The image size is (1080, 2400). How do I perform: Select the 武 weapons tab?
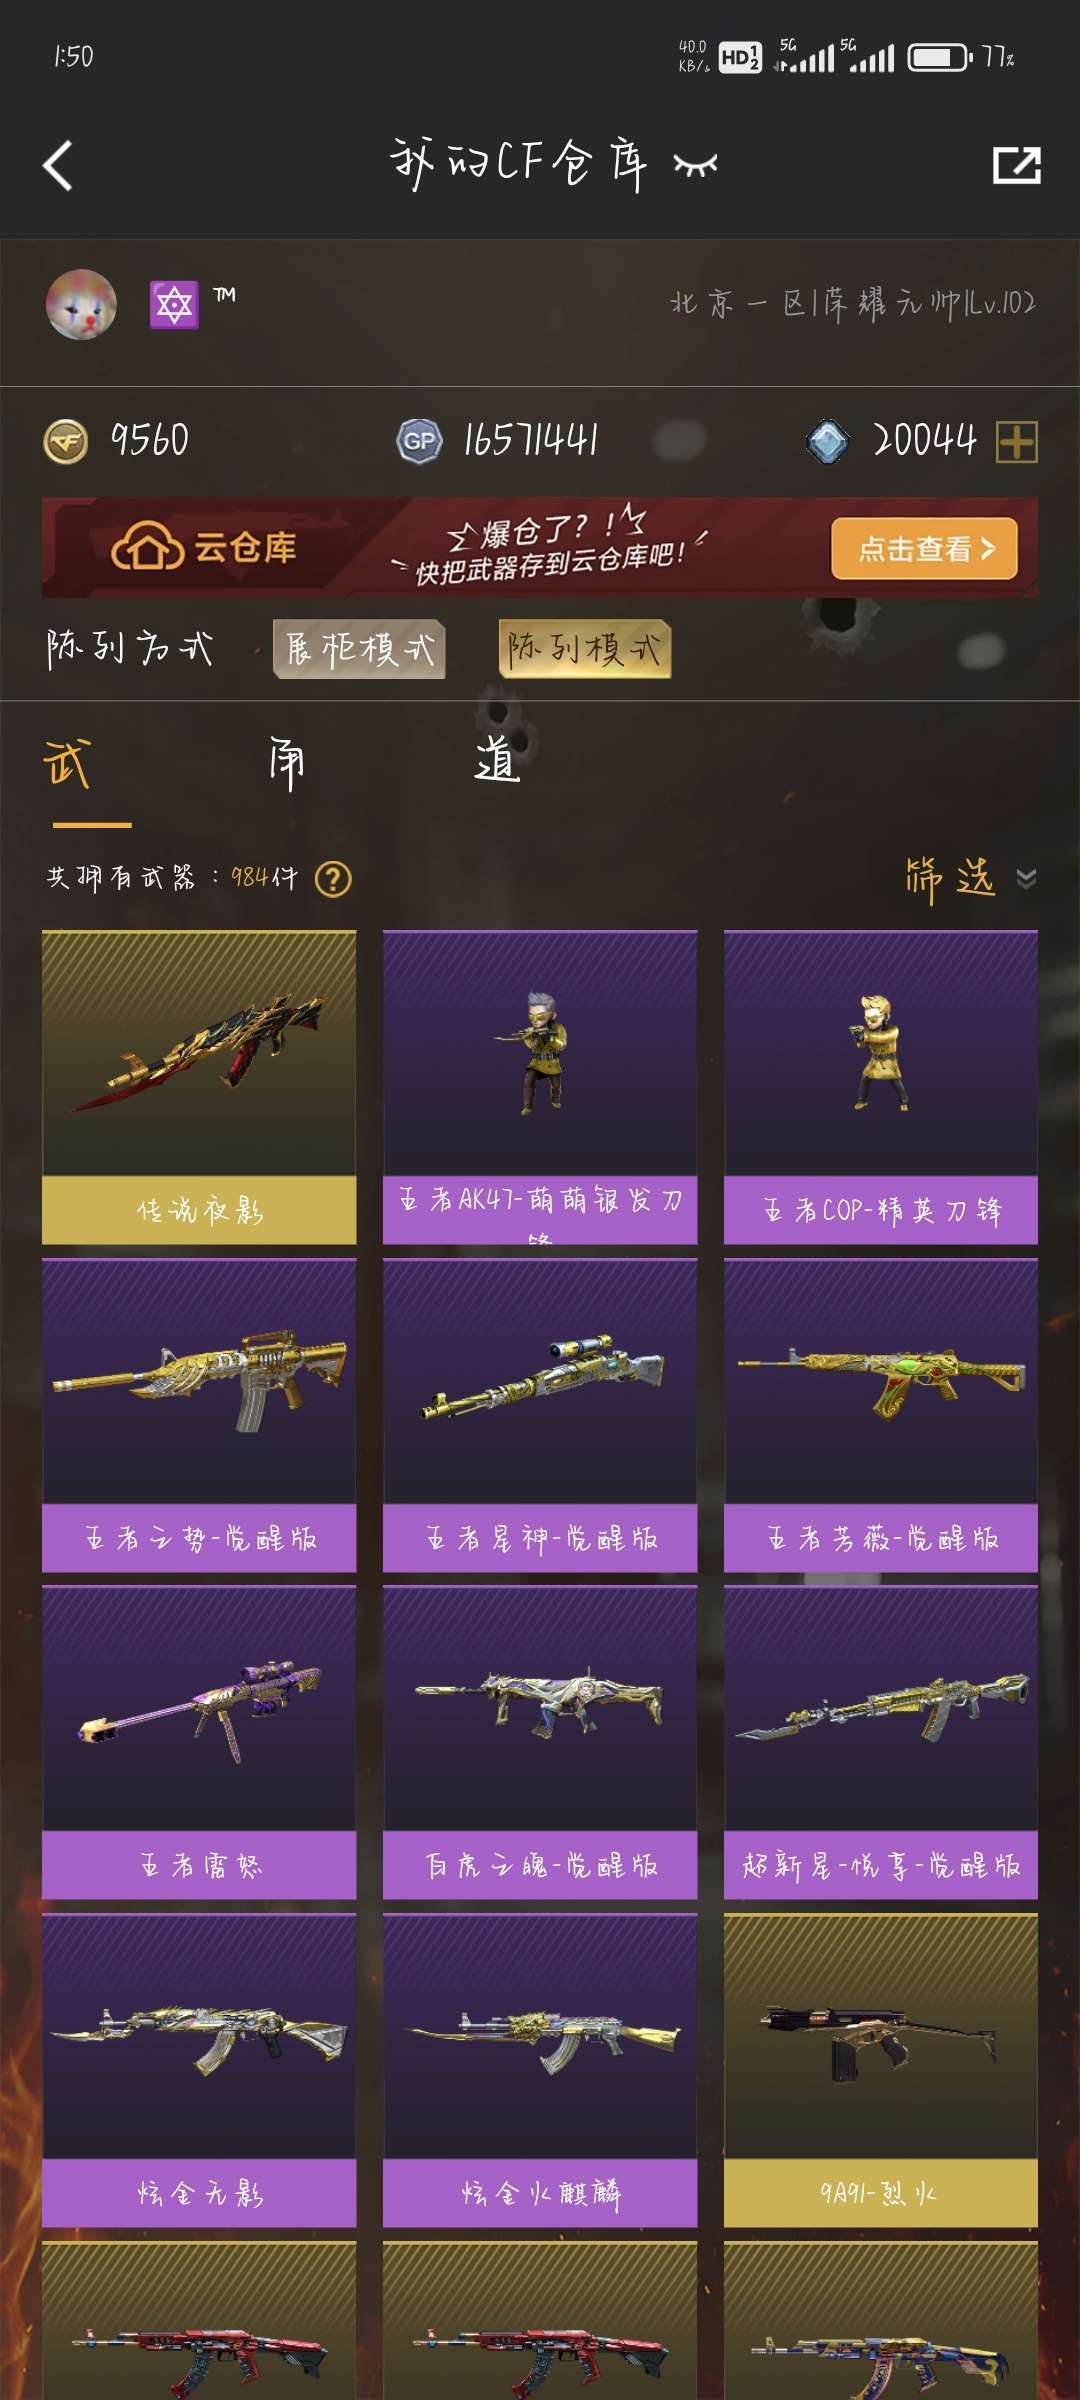68,764
